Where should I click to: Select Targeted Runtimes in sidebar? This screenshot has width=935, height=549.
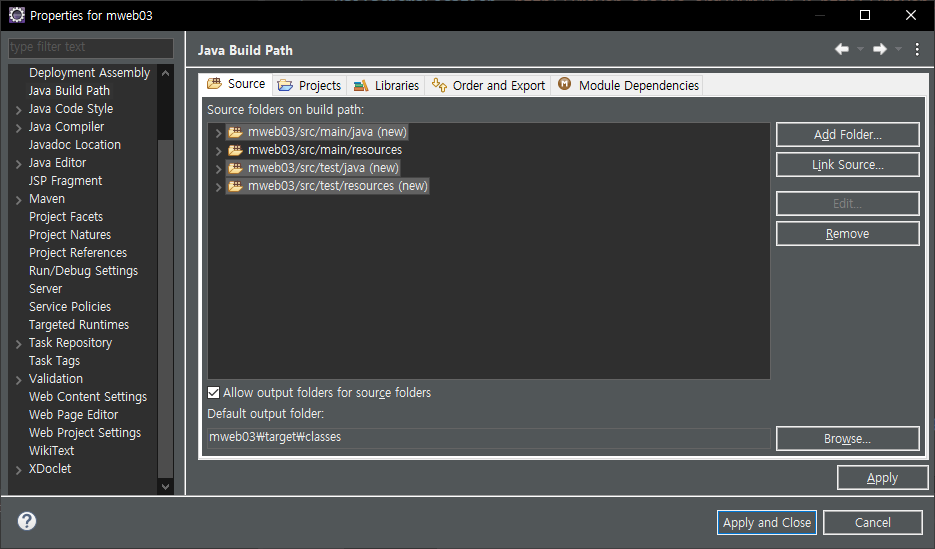point(79,325)
